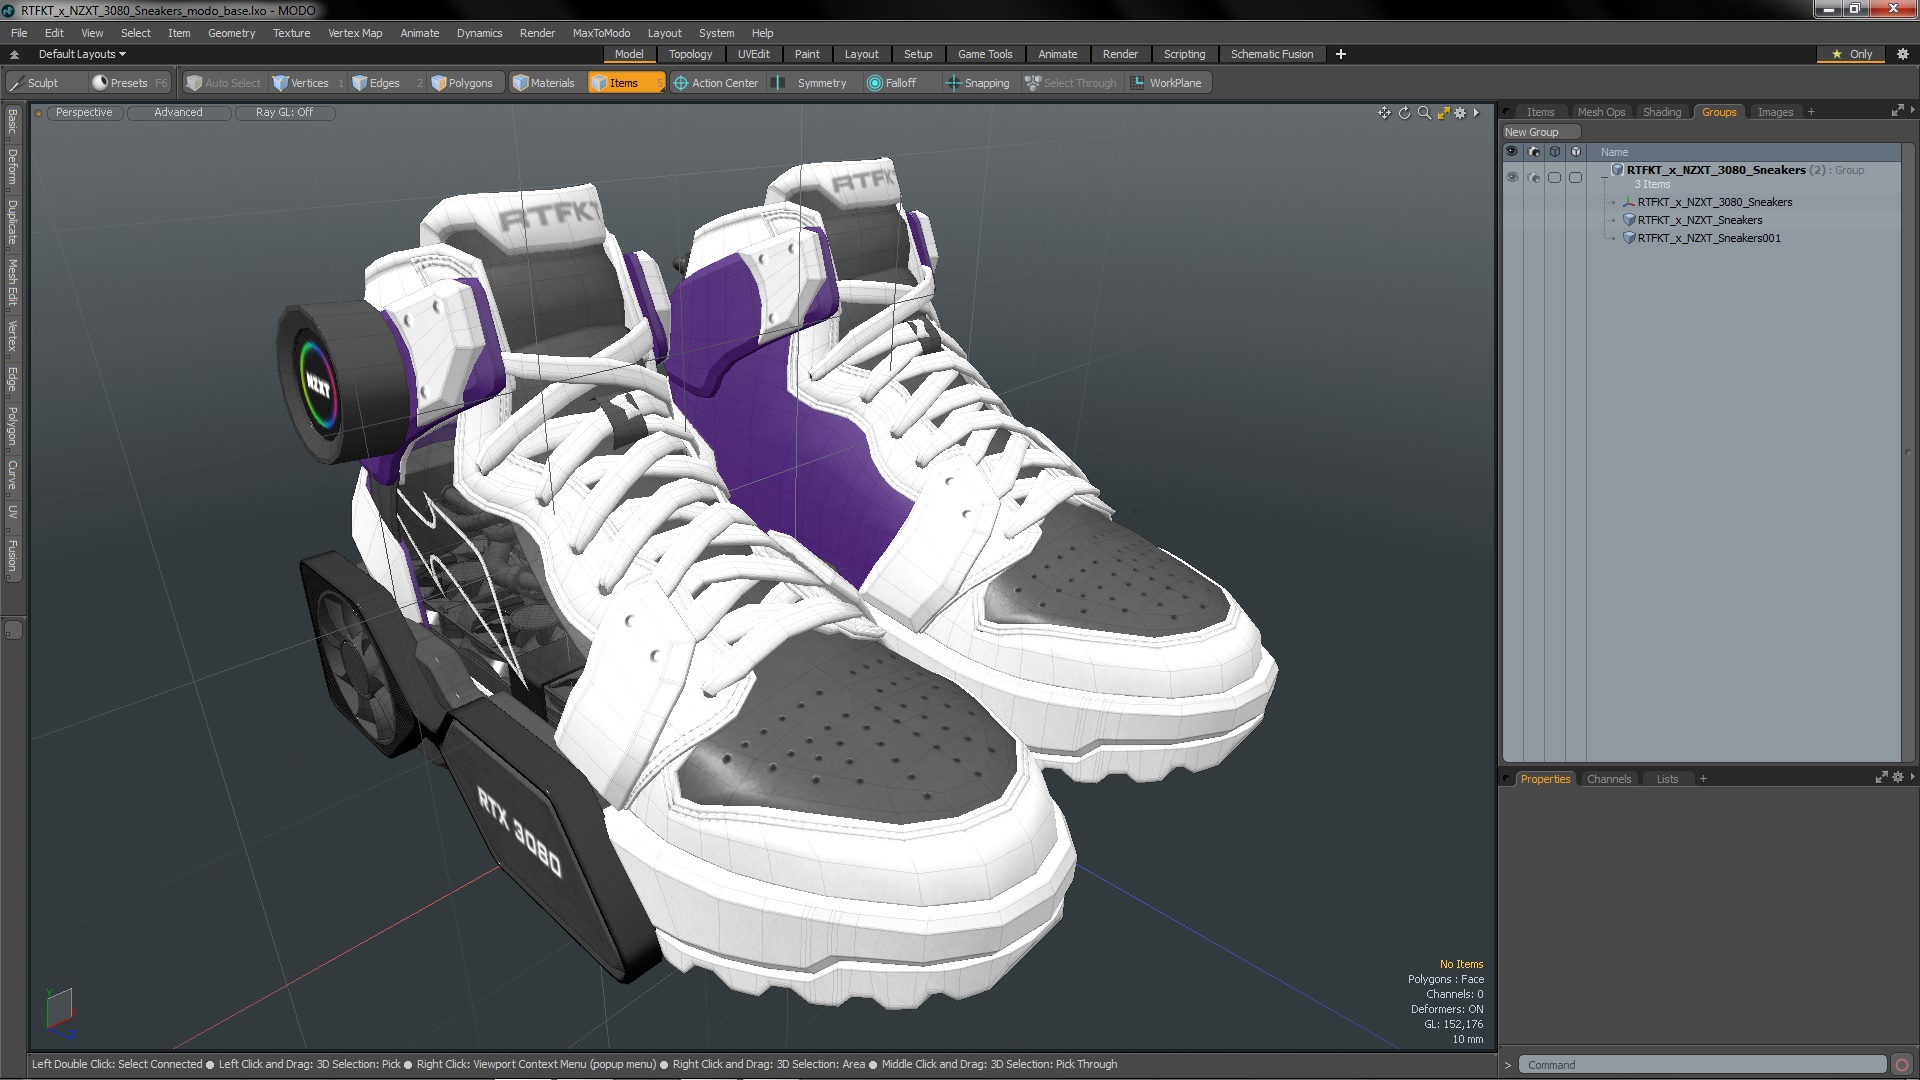Click the Command input field
This screenshot has height=1080, width=1920.
(x=1702, y=1065)
